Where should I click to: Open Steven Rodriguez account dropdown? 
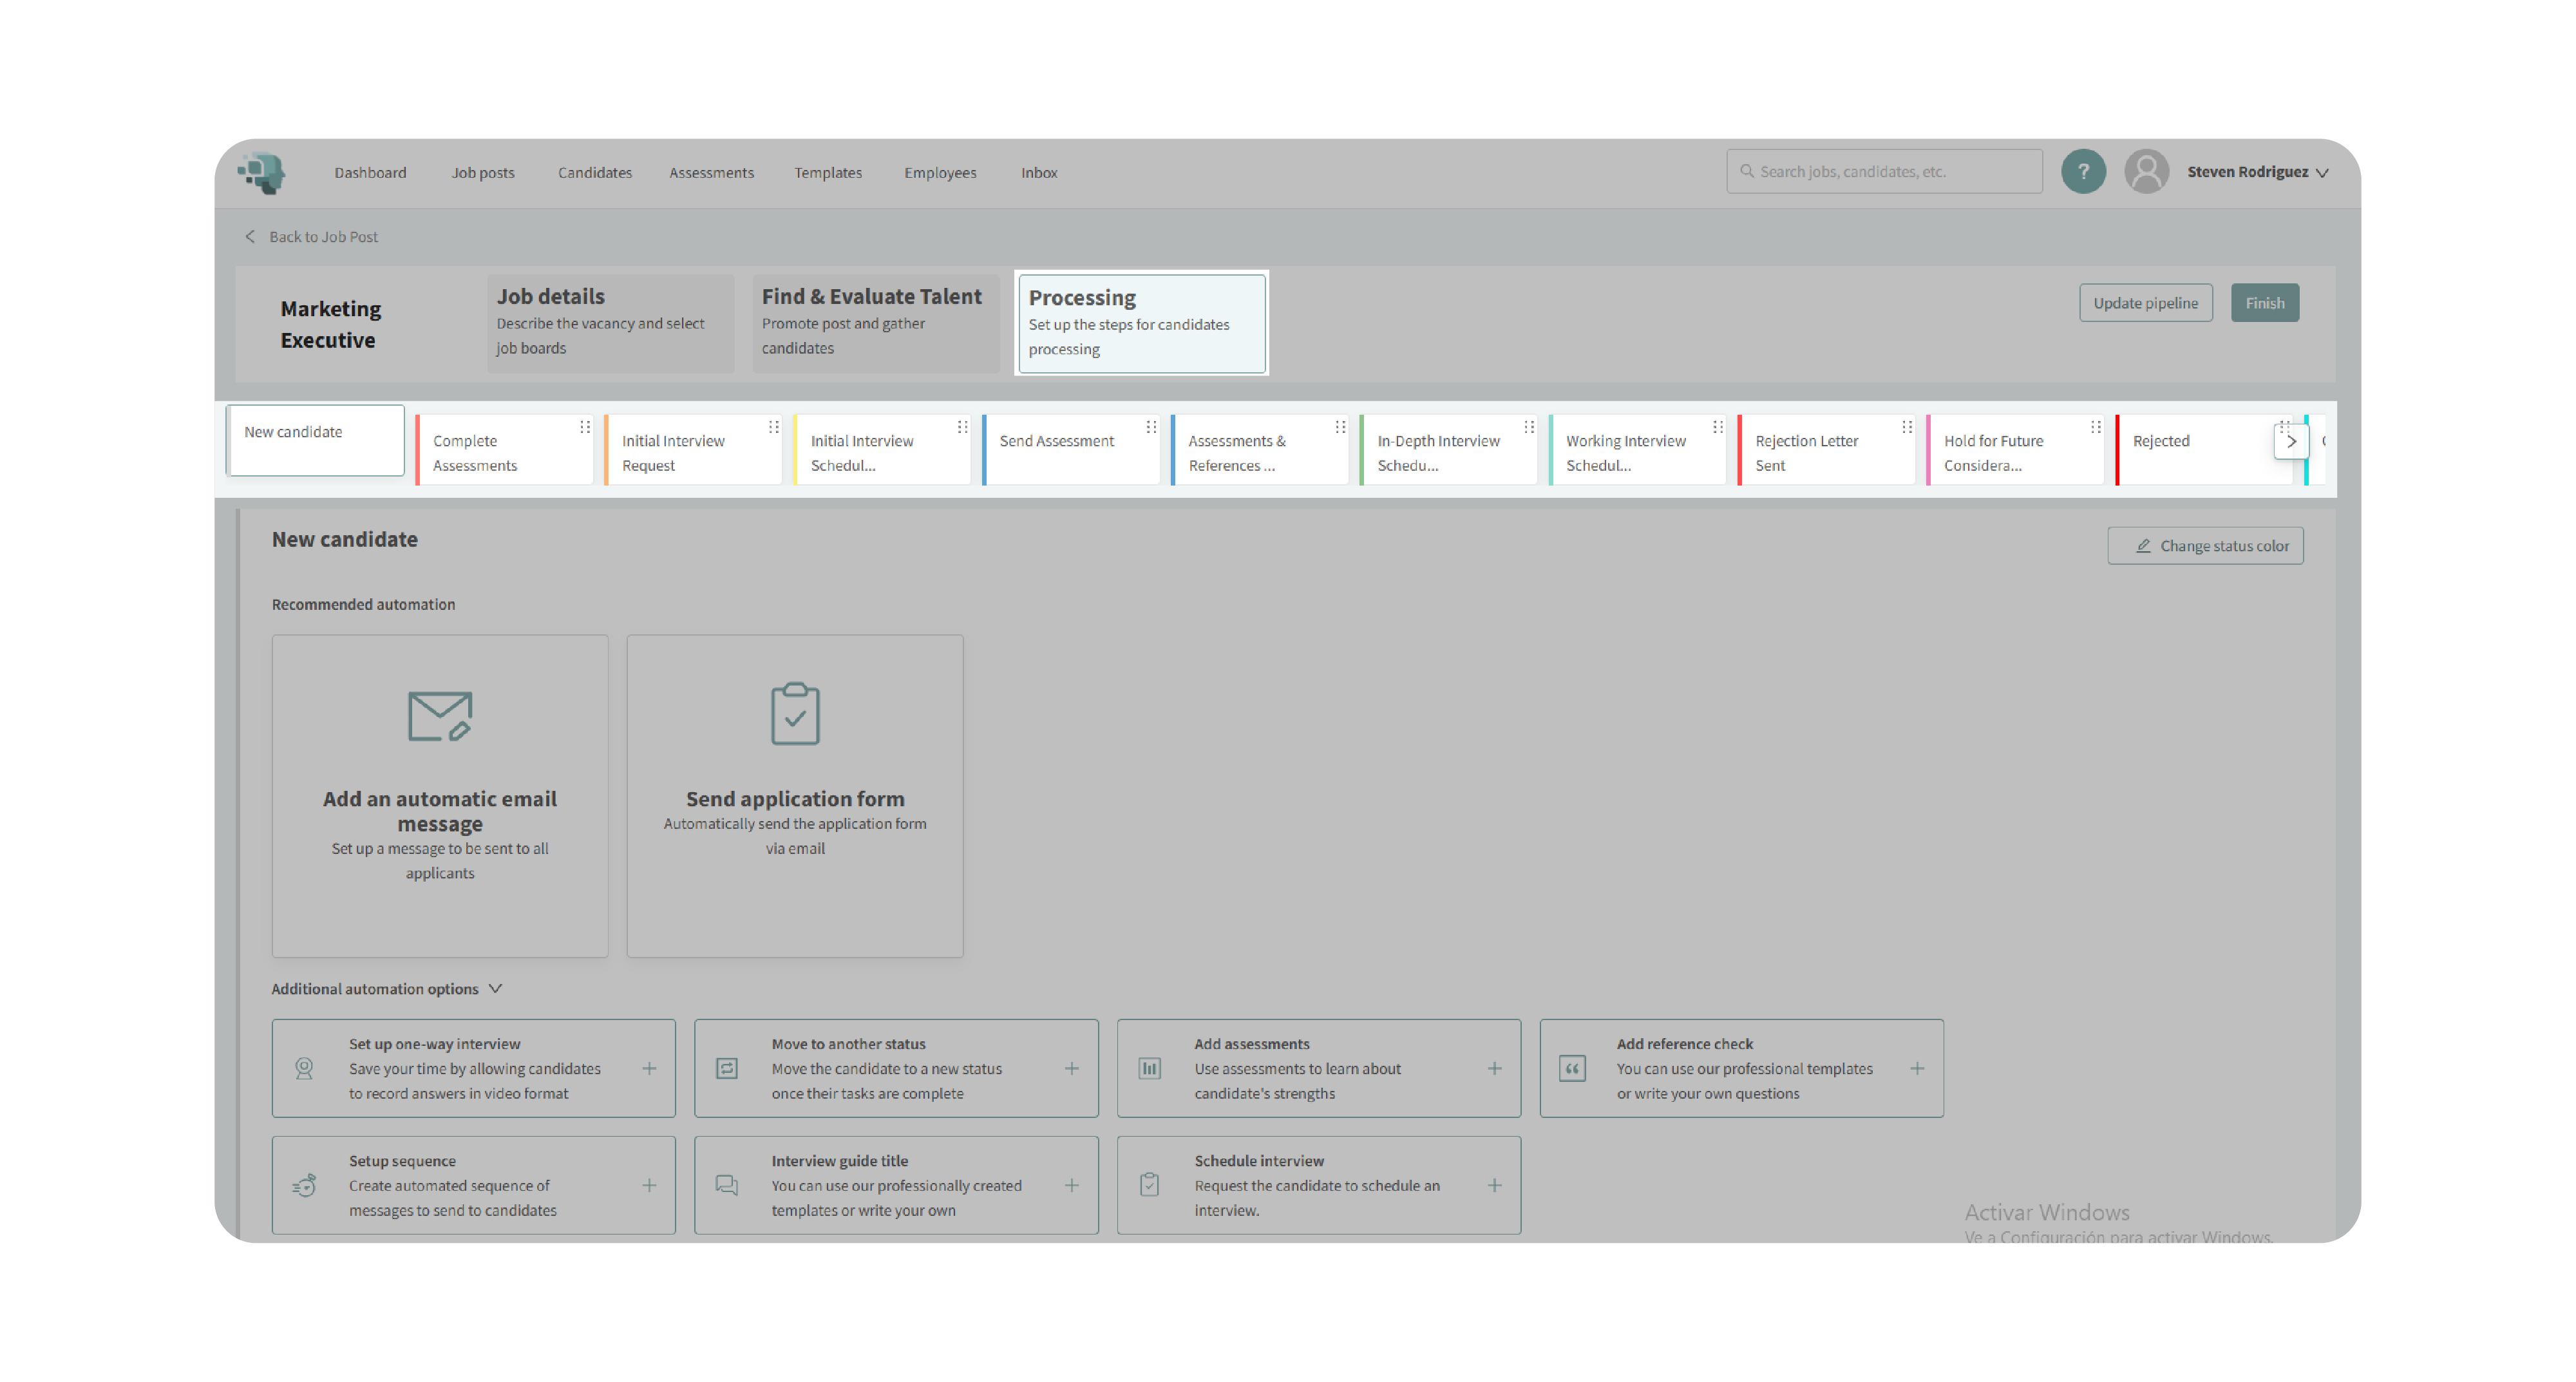(2257, 172)
